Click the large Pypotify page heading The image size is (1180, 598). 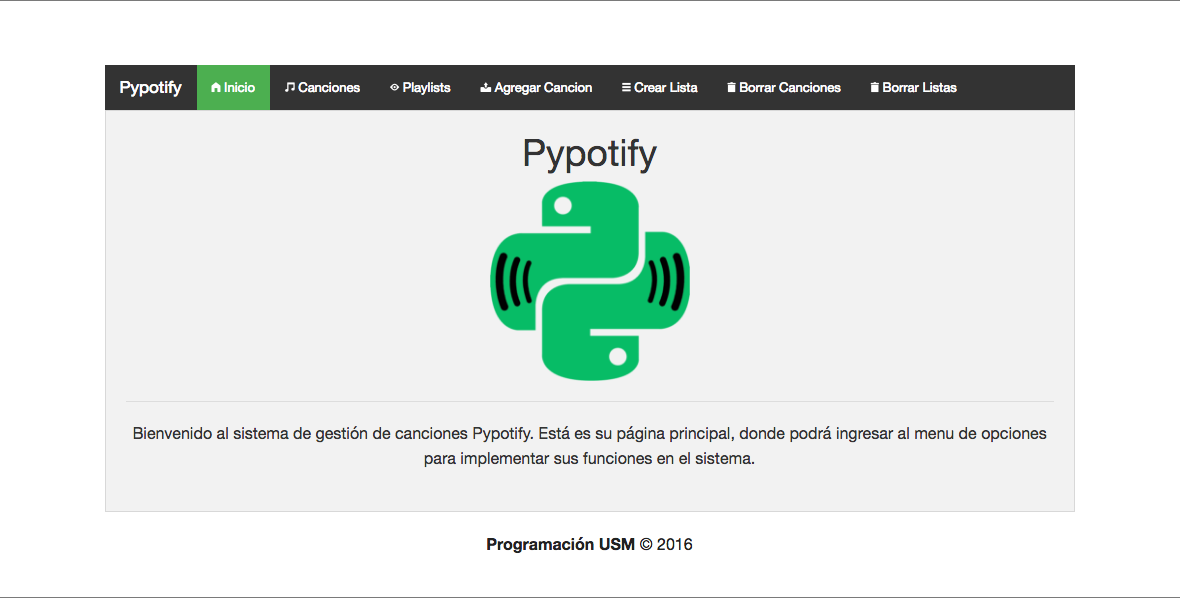[x=589, y=154]
